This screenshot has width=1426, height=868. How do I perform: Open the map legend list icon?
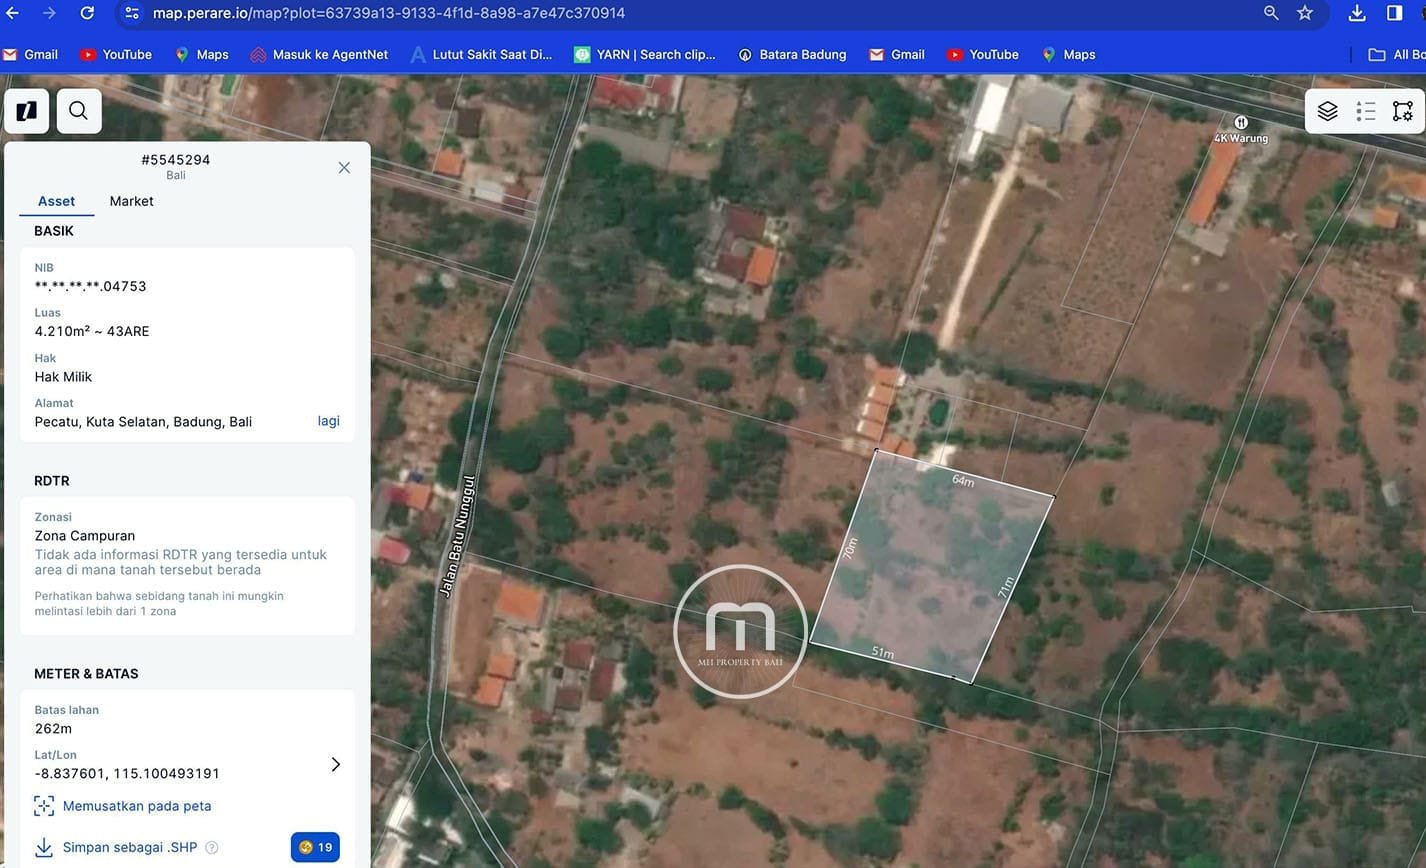click(x=1365, y=111)
